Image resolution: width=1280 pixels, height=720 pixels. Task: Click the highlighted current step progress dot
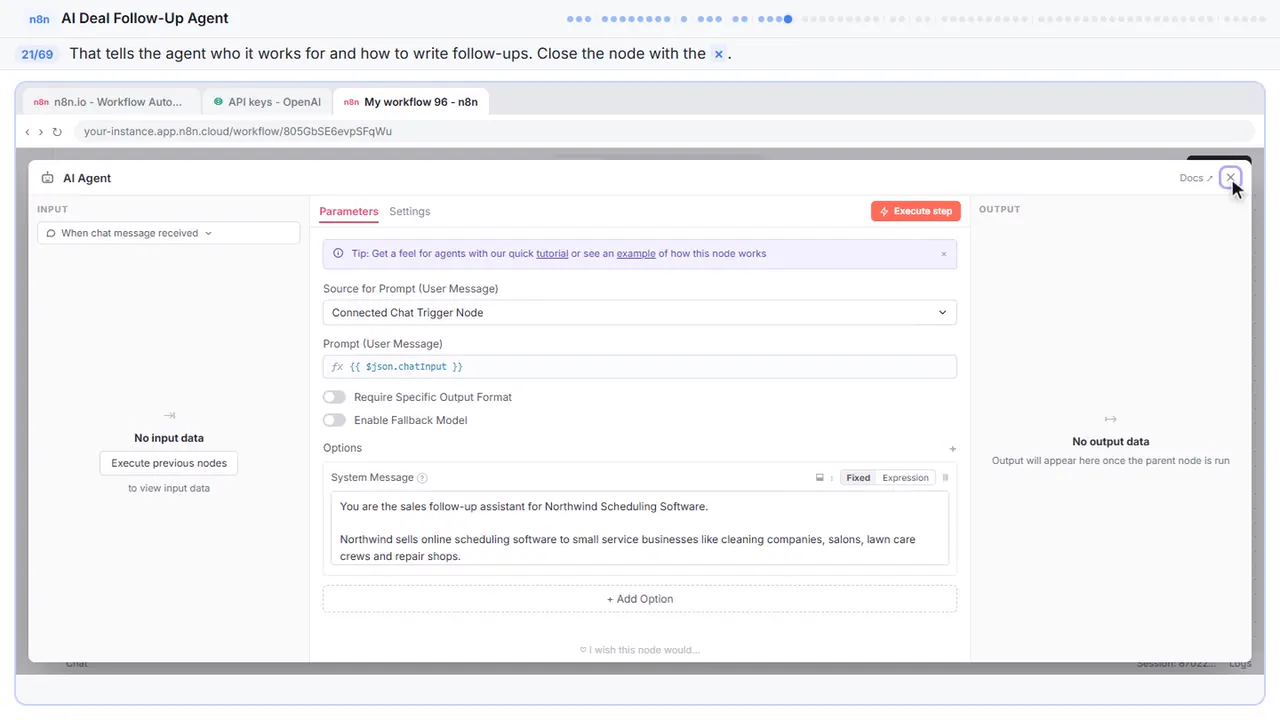point(789,19)
